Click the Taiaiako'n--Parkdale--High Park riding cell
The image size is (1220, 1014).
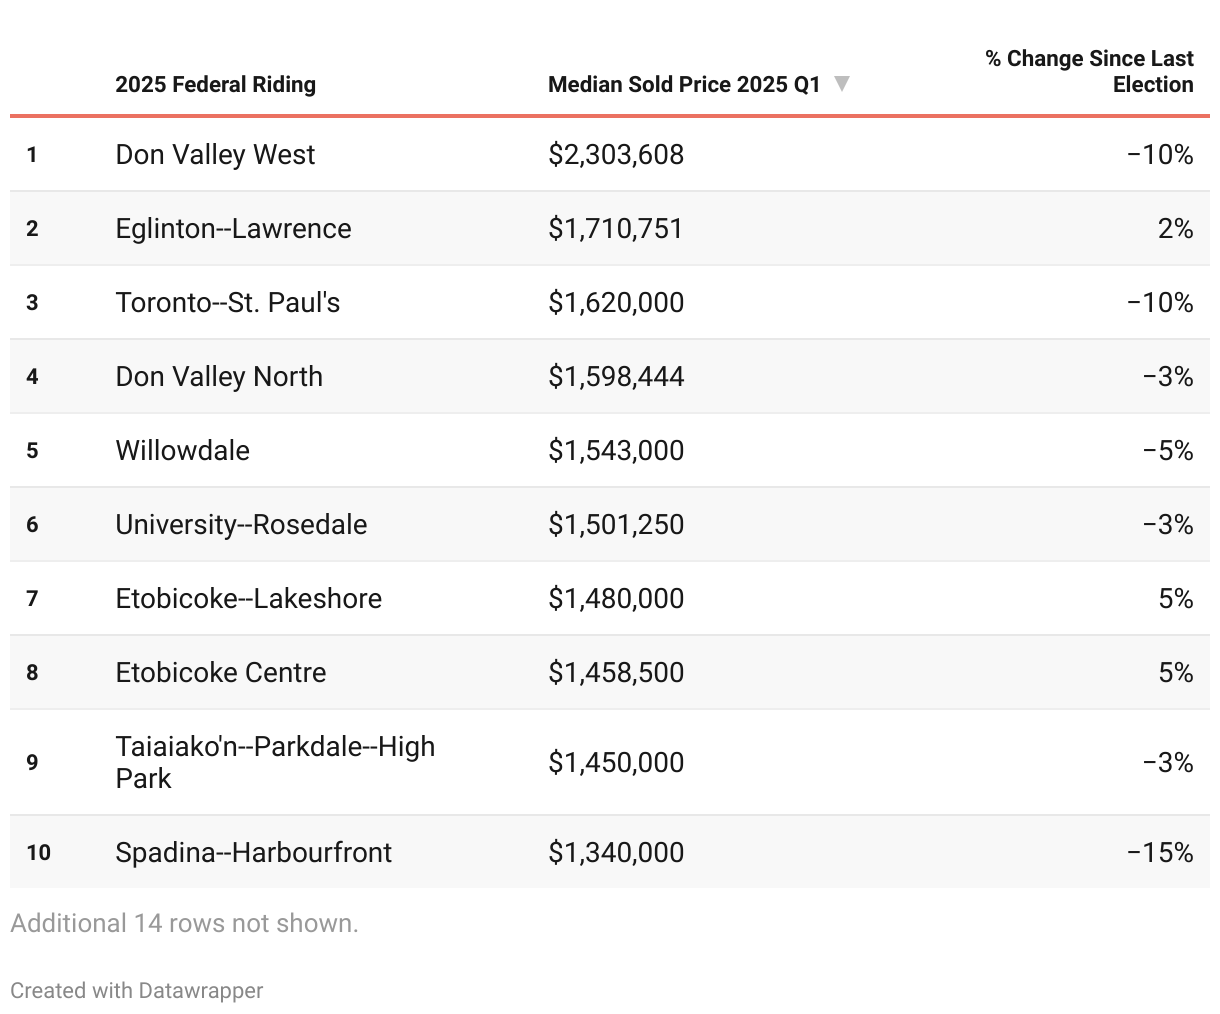pos(275,762)
